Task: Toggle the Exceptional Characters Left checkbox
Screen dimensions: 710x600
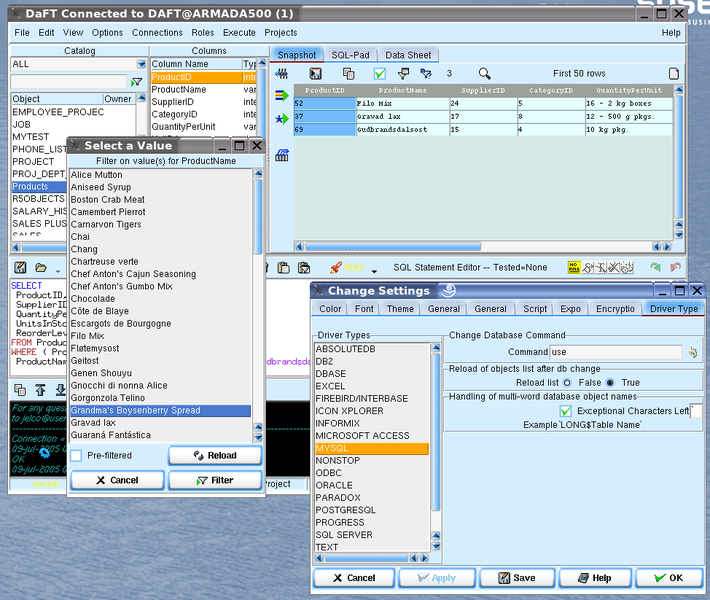Action: click(x=566, y=411)
